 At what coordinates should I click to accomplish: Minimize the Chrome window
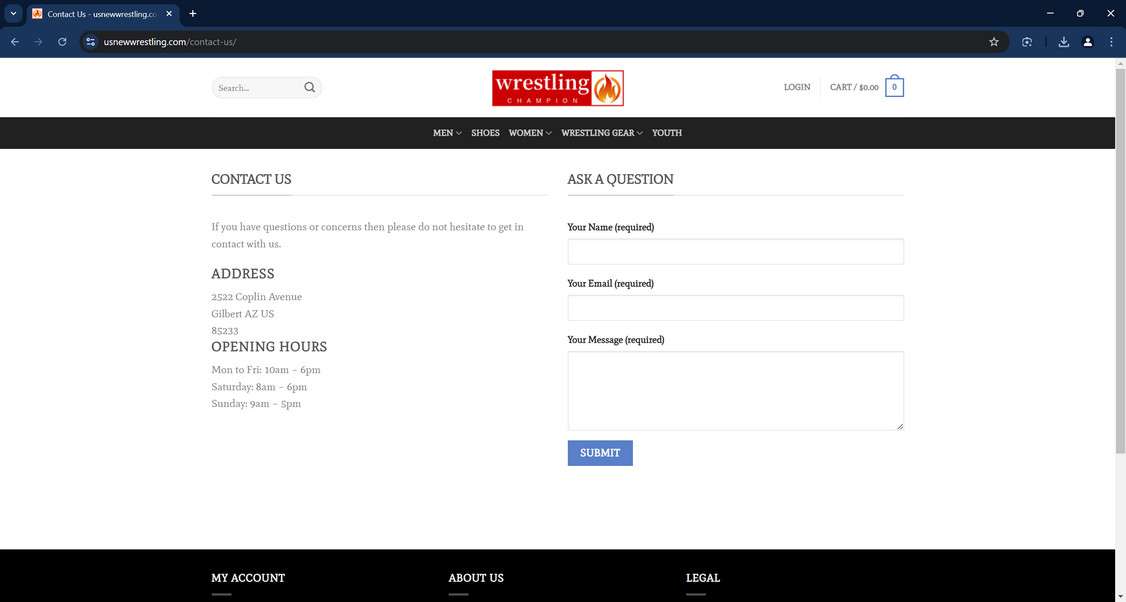[1050, 14]
